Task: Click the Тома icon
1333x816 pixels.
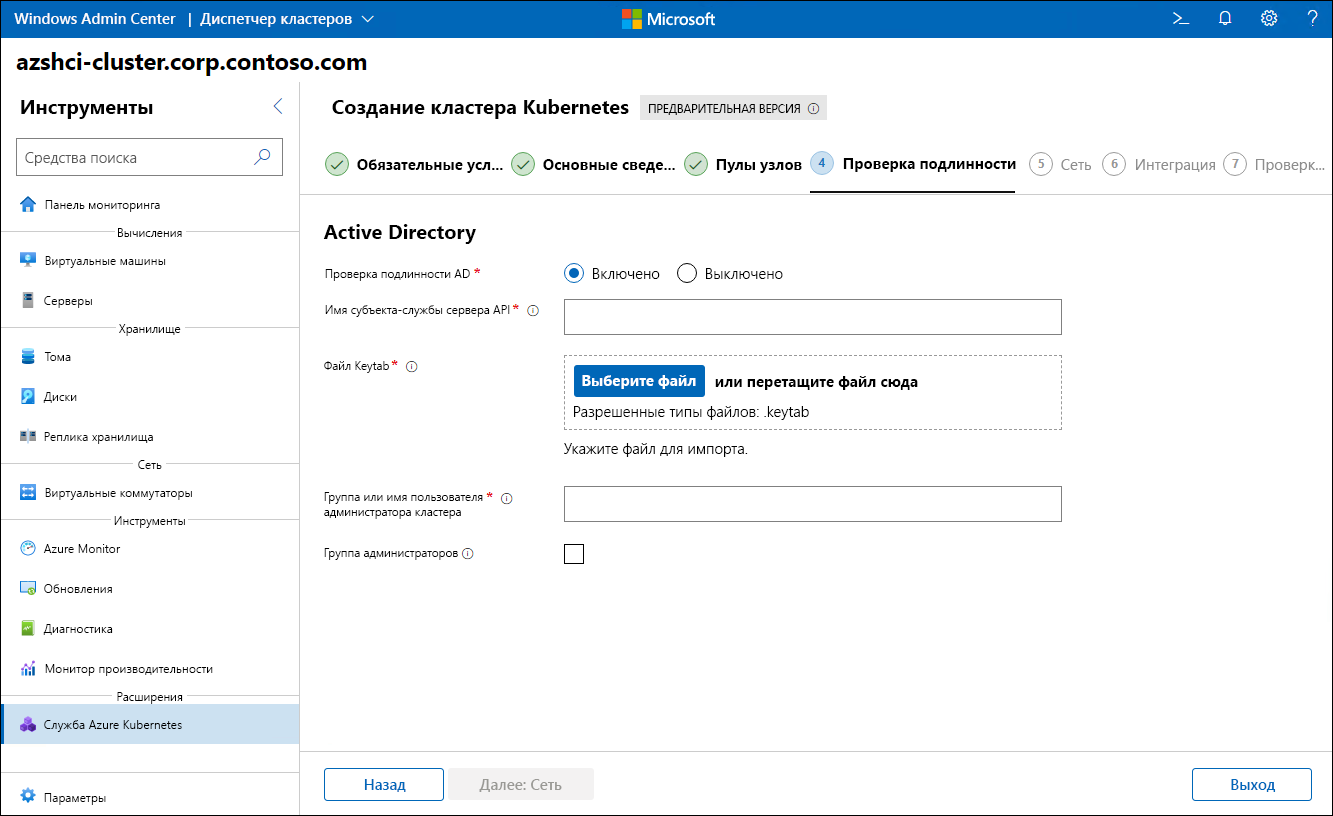Action: pyautogui.click(x=28, y=357)
